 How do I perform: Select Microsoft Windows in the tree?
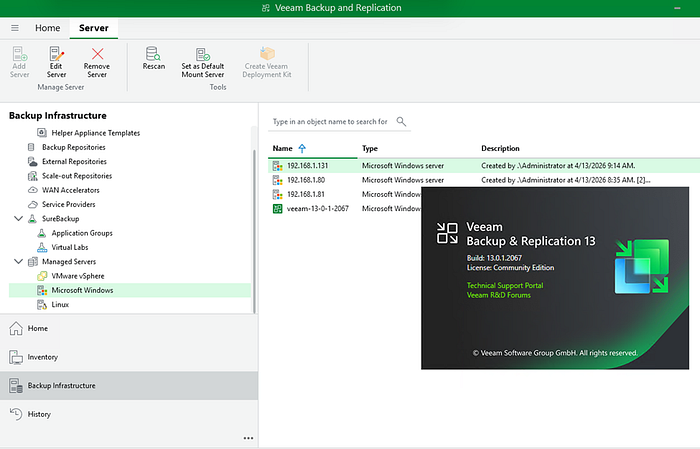[x=130, y=290]
